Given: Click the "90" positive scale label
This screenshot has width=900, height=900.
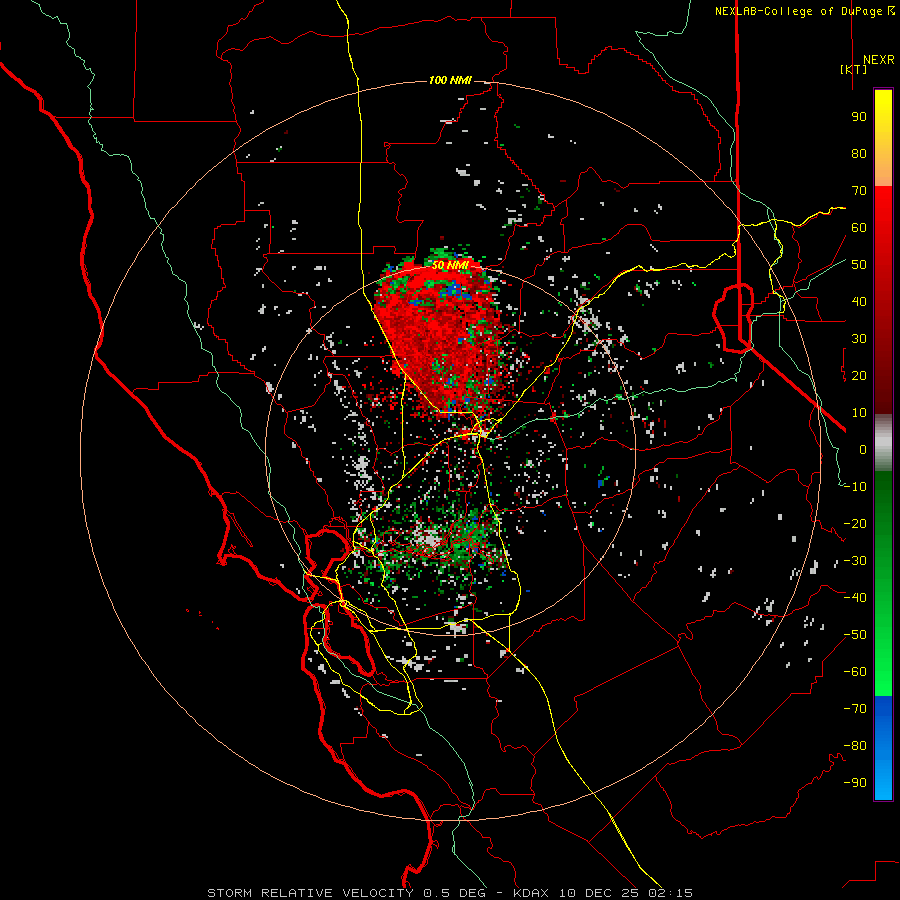Looking at the screenshot, I should (x=859, y=117).
